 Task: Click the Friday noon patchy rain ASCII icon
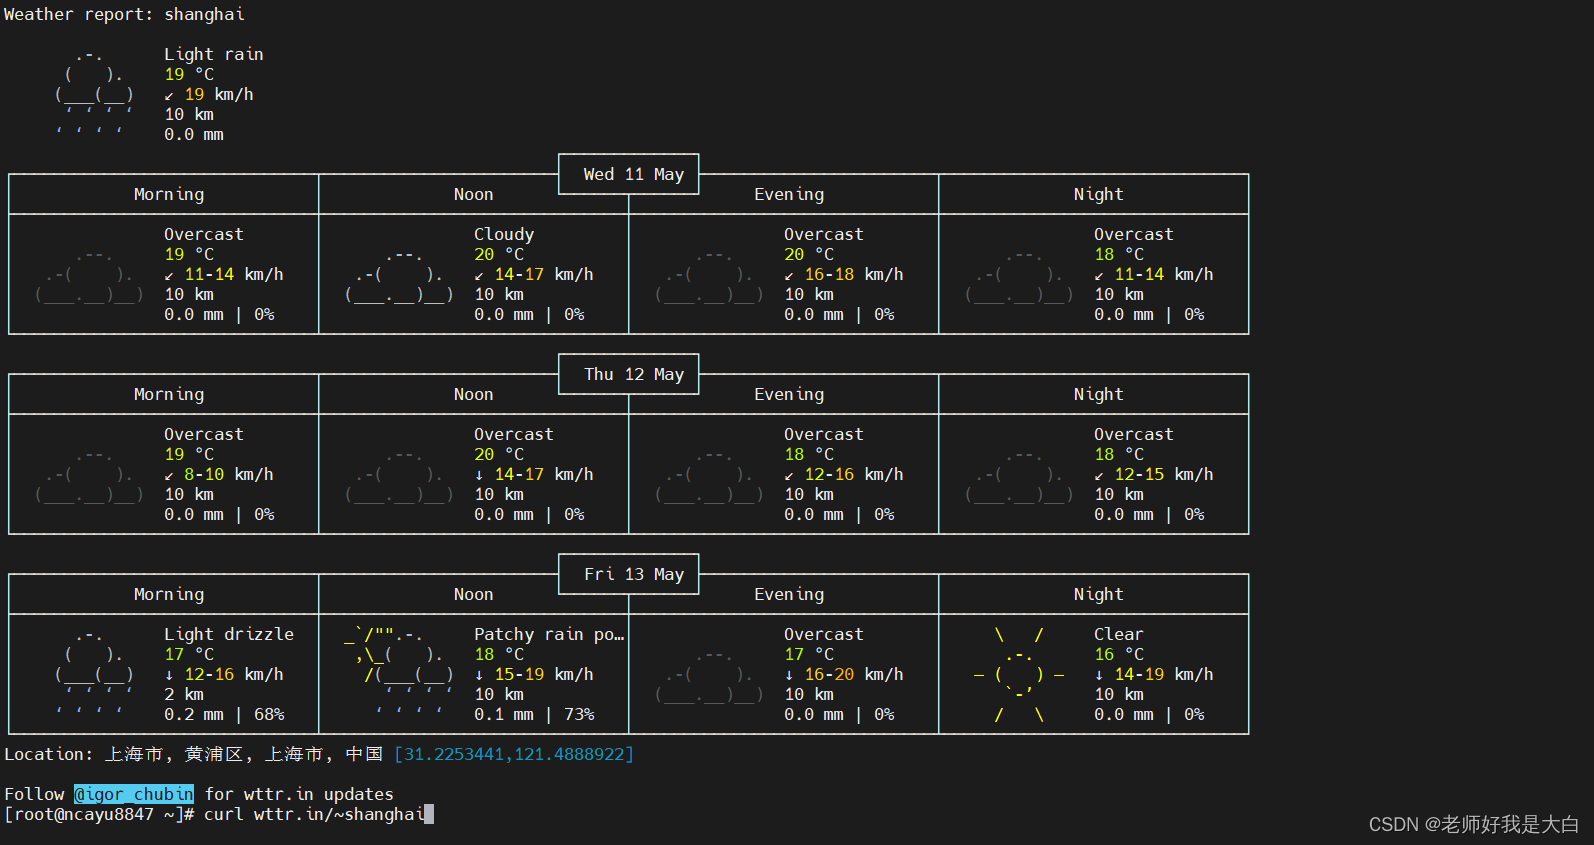click(x=399, y=670)
